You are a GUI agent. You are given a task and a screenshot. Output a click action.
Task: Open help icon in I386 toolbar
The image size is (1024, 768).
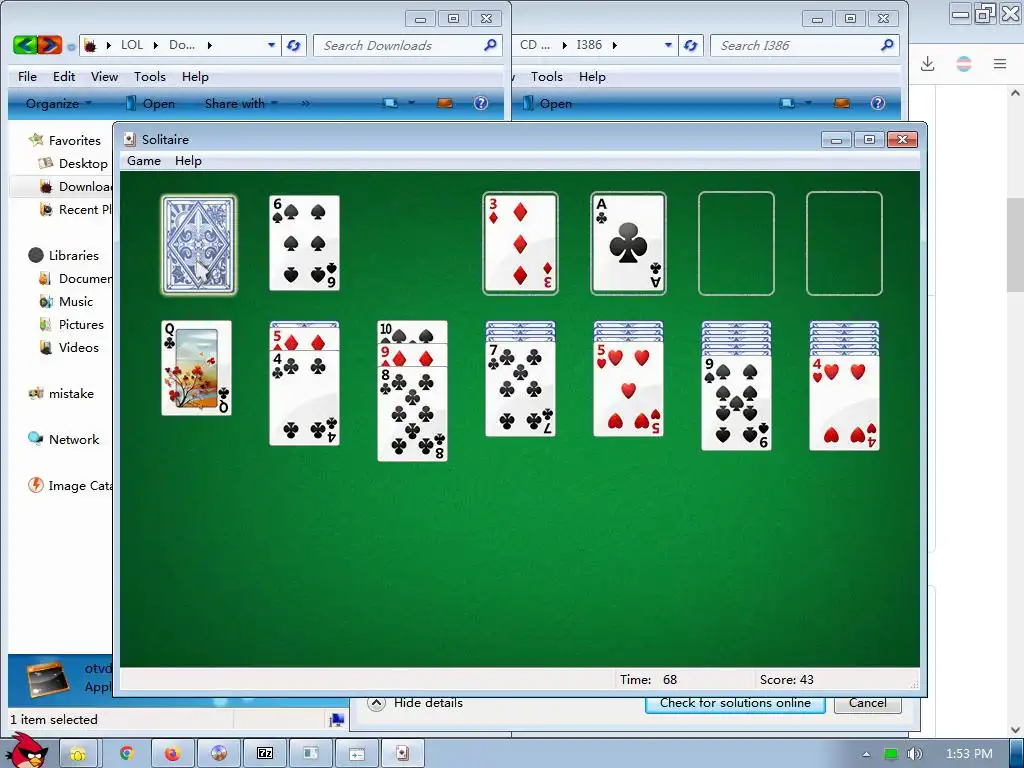[x=878, y=103]
